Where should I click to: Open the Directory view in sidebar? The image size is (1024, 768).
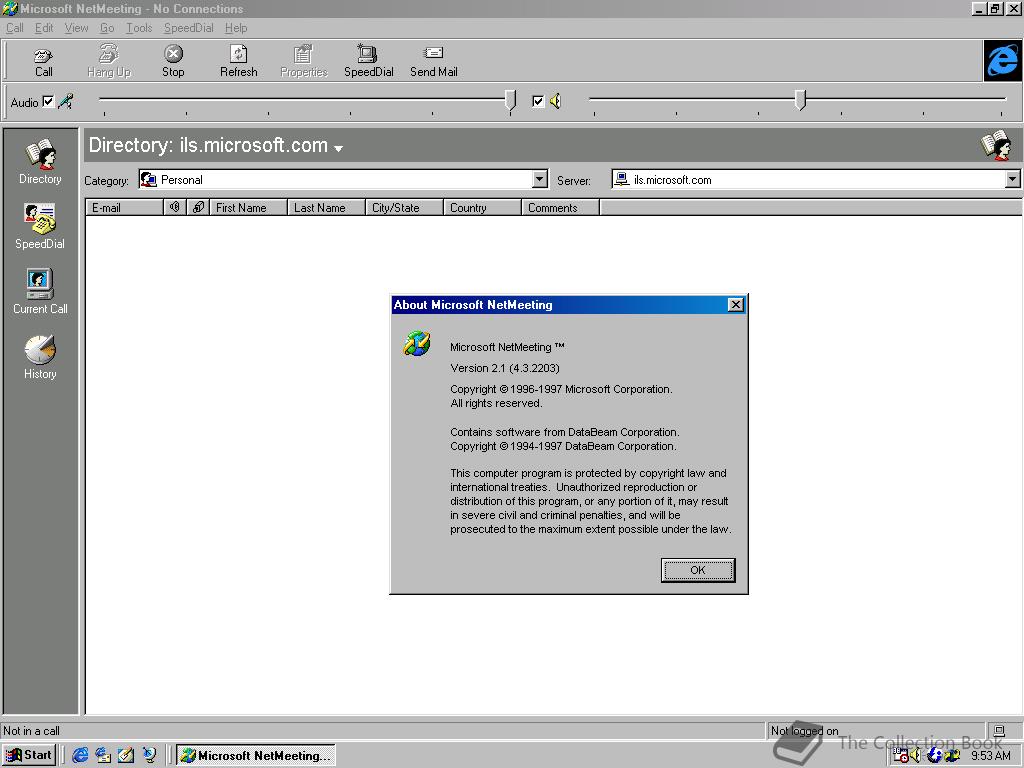40,162
